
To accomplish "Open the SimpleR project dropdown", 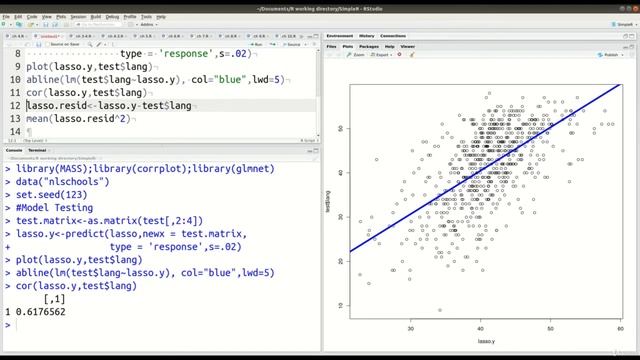I will 624,24.
